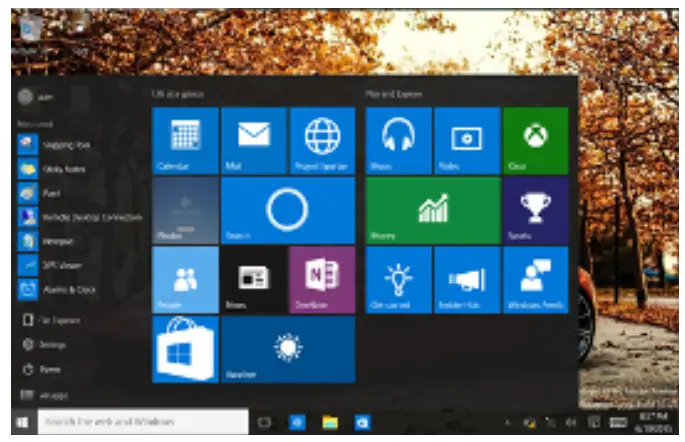Focus the Search the web and Windows box
The height and width of the screenshot is (442, 685).
143,421
